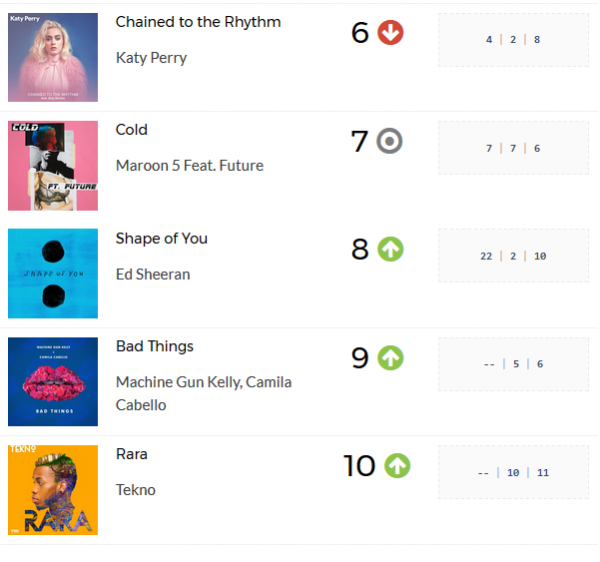Open the song title Cold
Viewport: 600px width, 562px height.
click(x=131, y=130)
